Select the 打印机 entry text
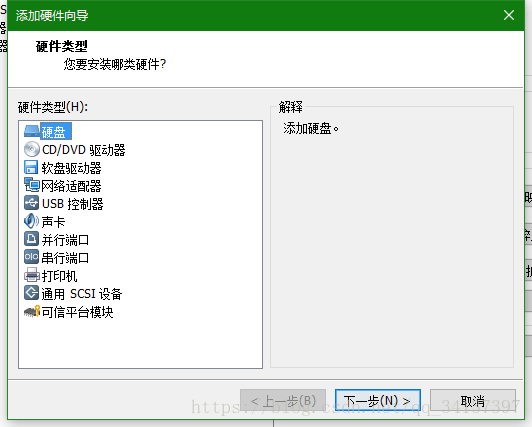Image resolution: width=532 pixels, height=427 pixels. point(59,276)
